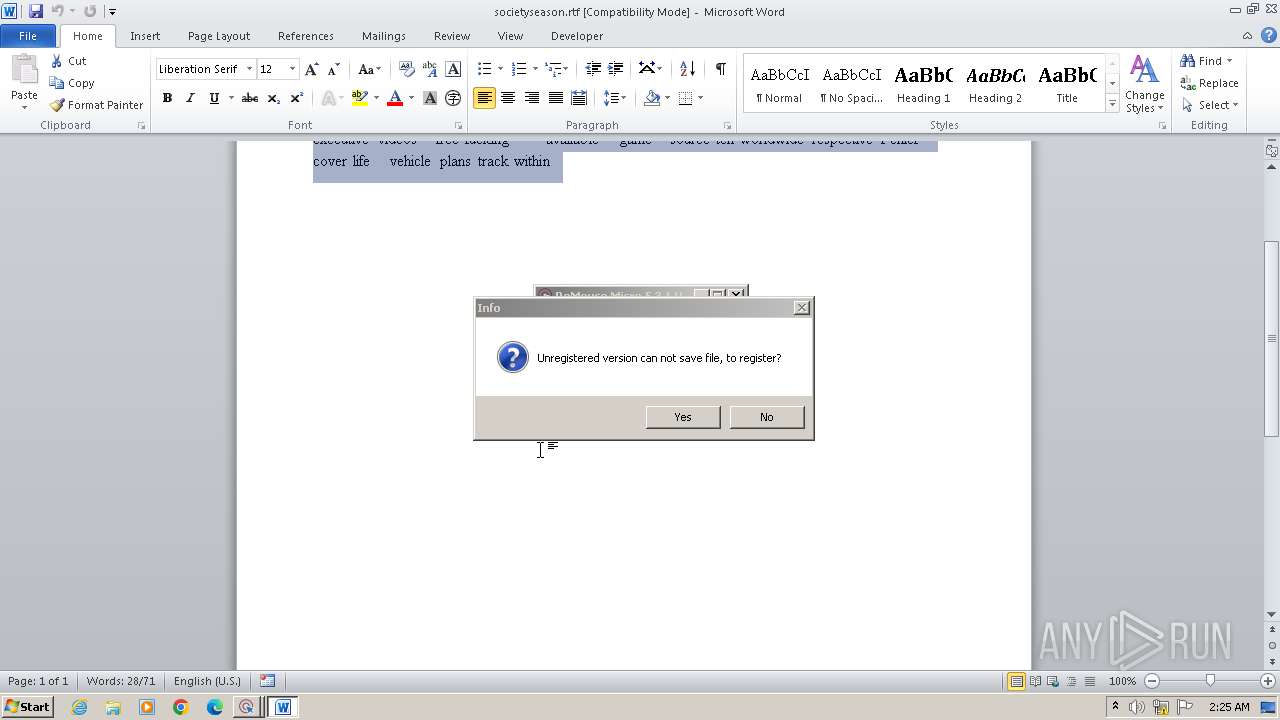Switch to the Mailings tab
This screenshot has height=720, width=1280.
pos(384,36)
